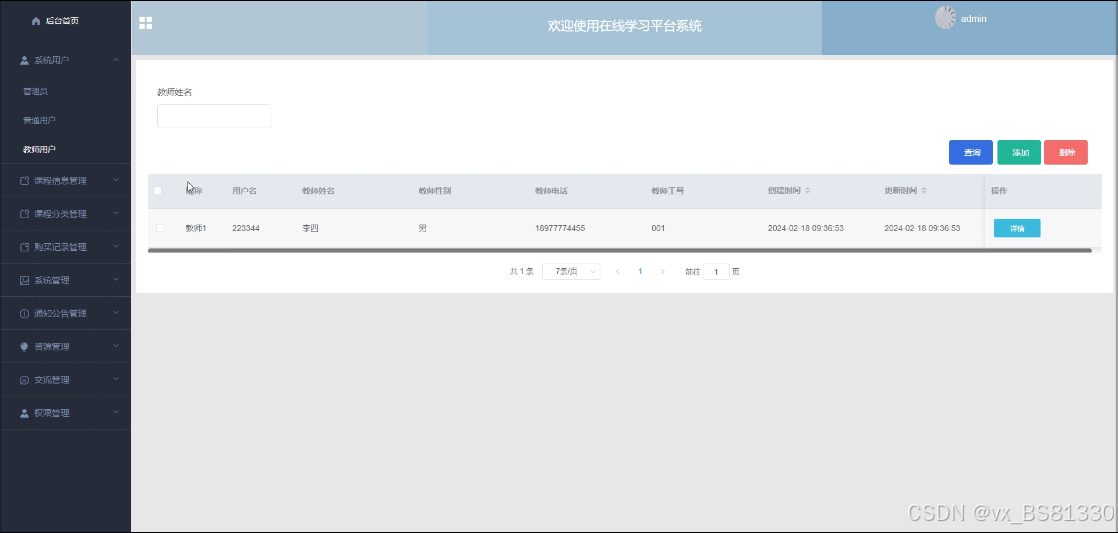Image resolution: width=1118 pixels, height=533 pixels.
Task: Expand the 系统管理 chevron
Action: coord(116,280)
